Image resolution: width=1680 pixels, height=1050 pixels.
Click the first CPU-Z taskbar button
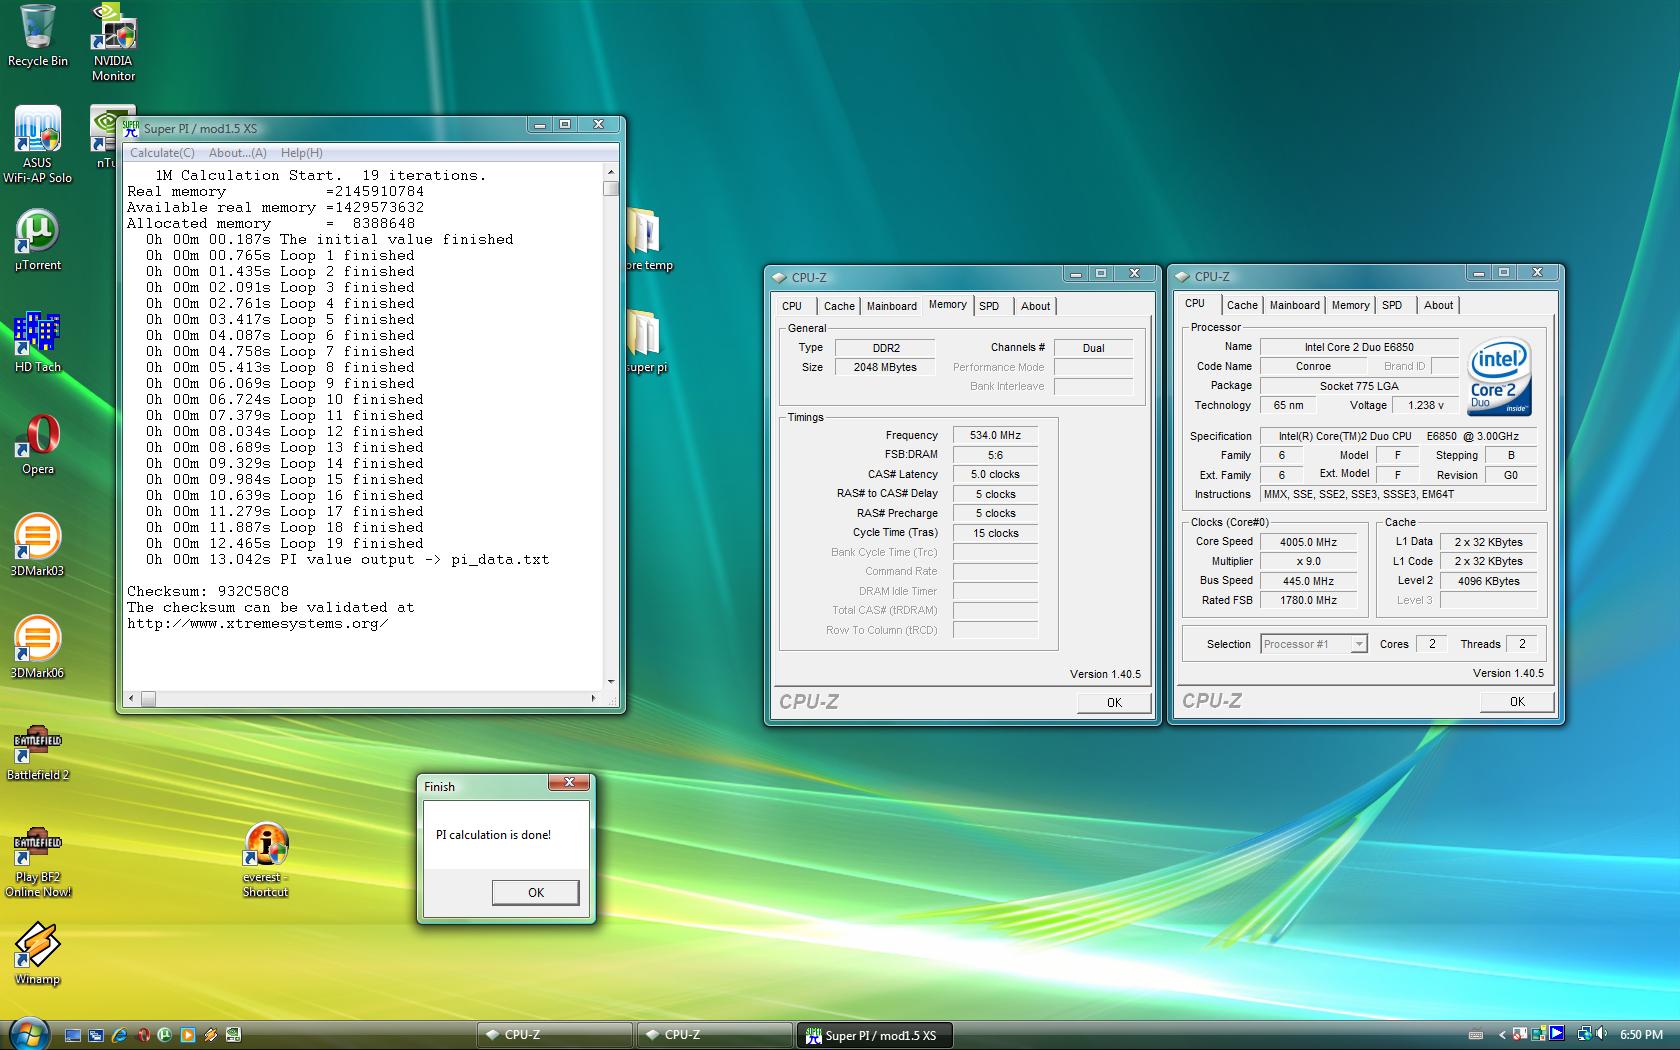(555, 1035)
